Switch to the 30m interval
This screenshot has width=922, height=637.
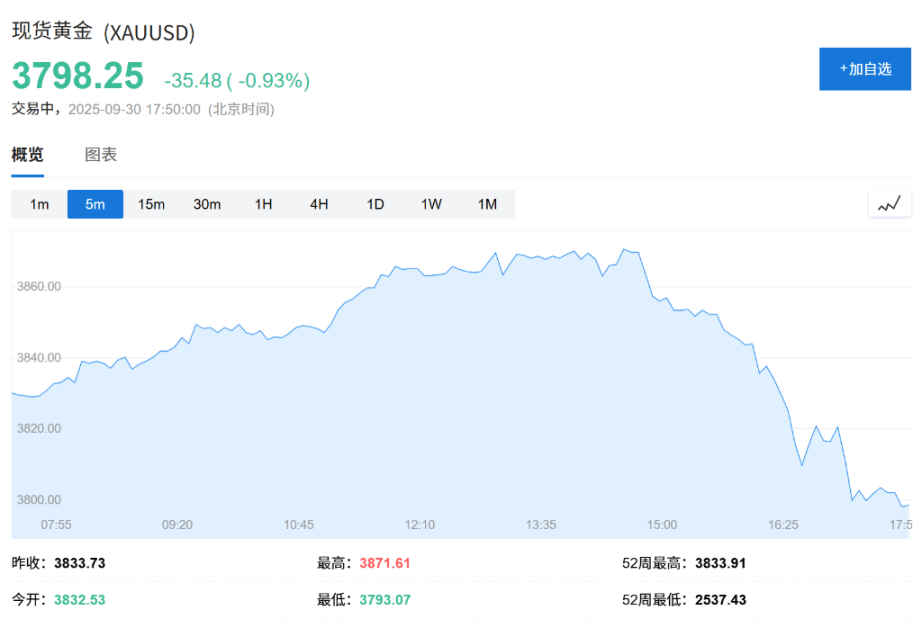206,203
